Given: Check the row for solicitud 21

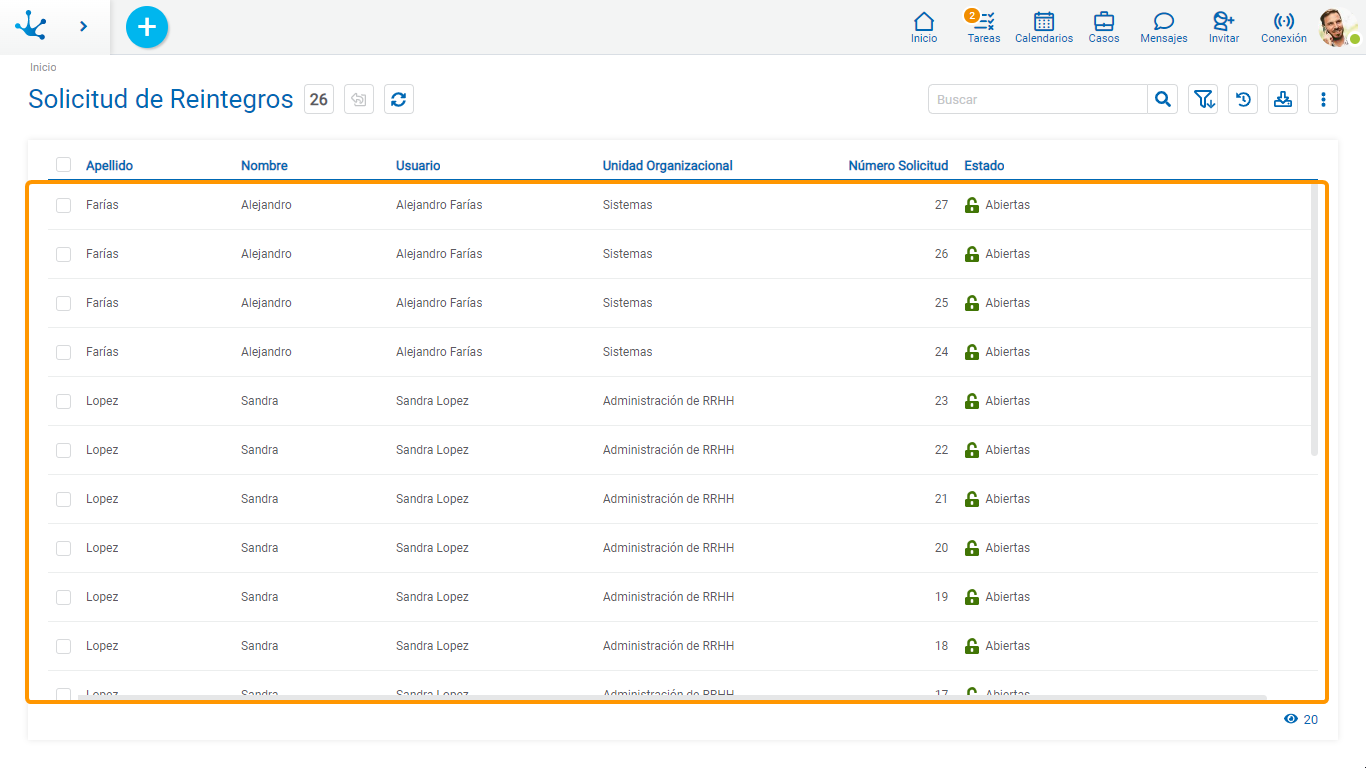Looking at the screenshot, I should 64,499.
